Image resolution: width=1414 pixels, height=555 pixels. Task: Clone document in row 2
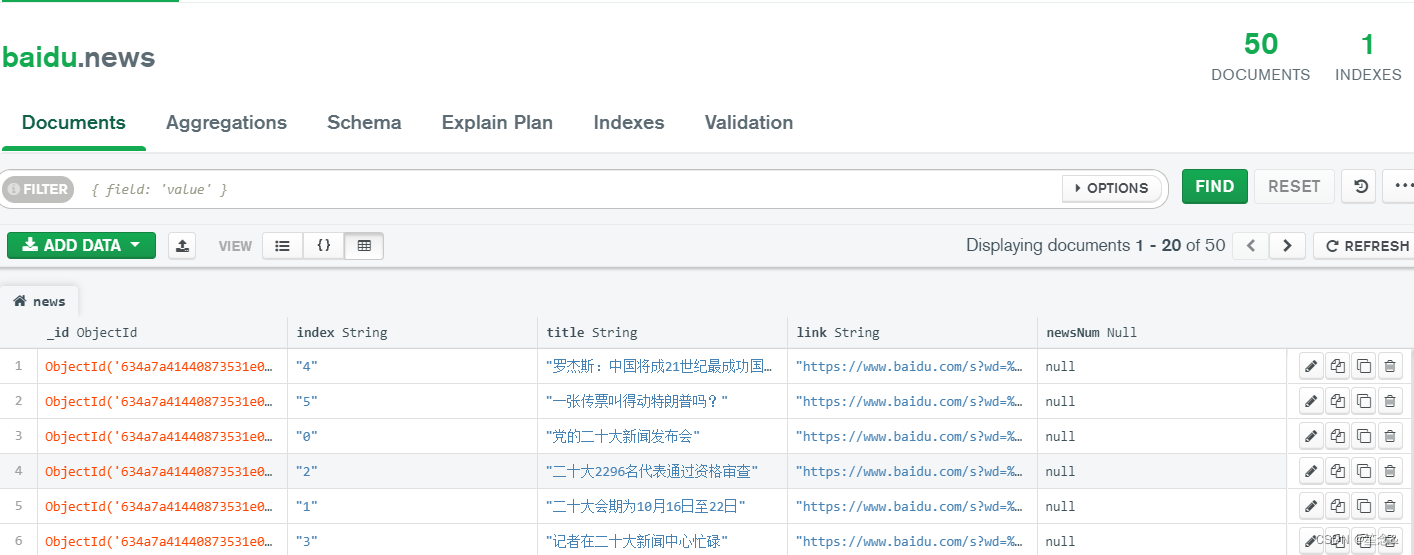[1363, 401]
